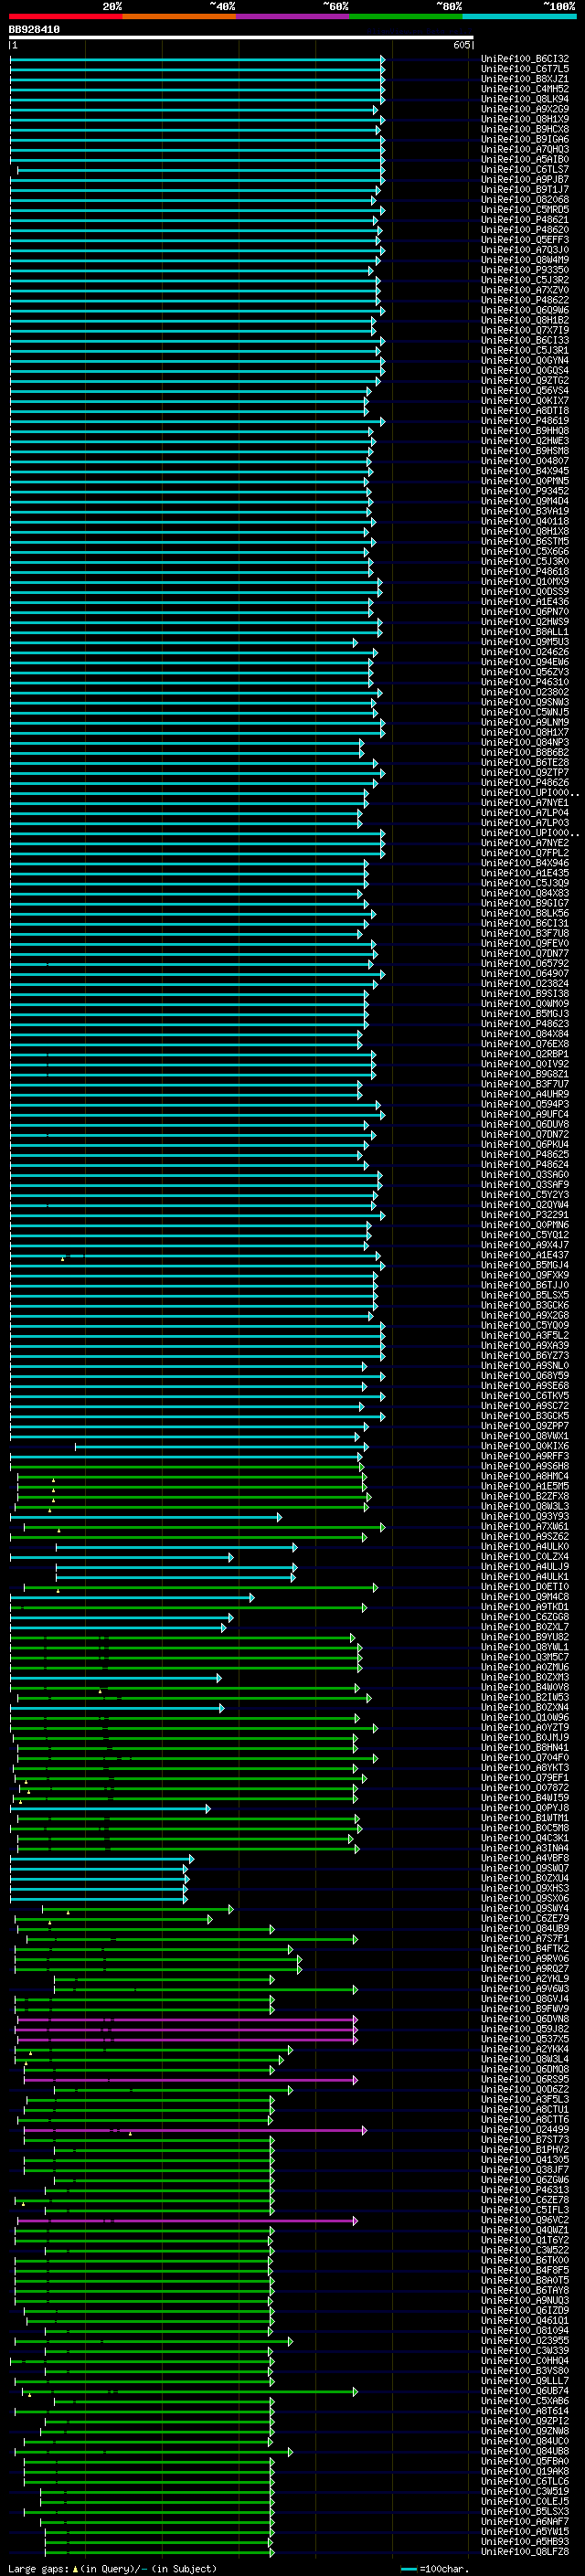Click the green alignment bar for UniRef100_A7XW61
Viewport: 585px width, 2576px height.
pos(204,1527)
